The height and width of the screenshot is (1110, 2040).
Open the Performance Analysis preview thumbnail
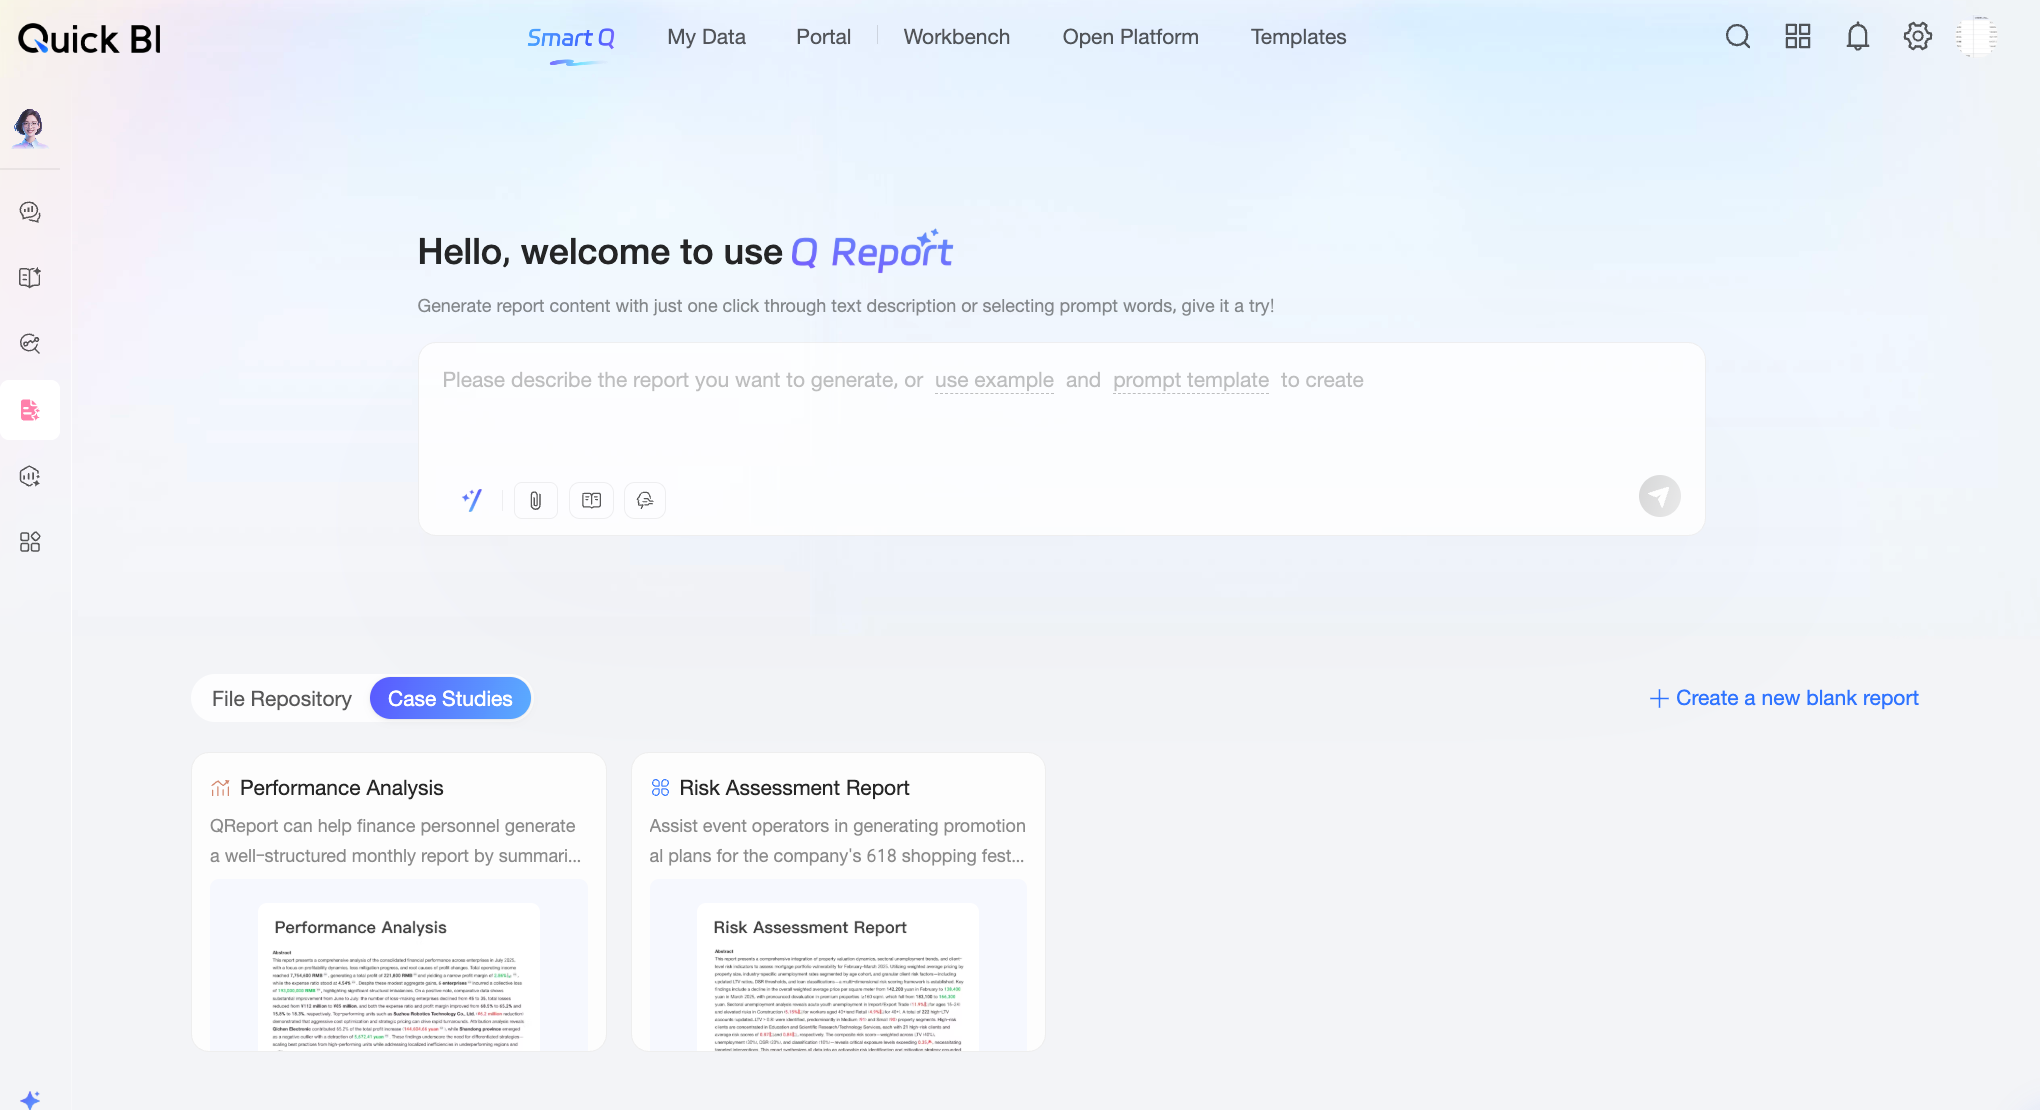click(x=399, y=965)
